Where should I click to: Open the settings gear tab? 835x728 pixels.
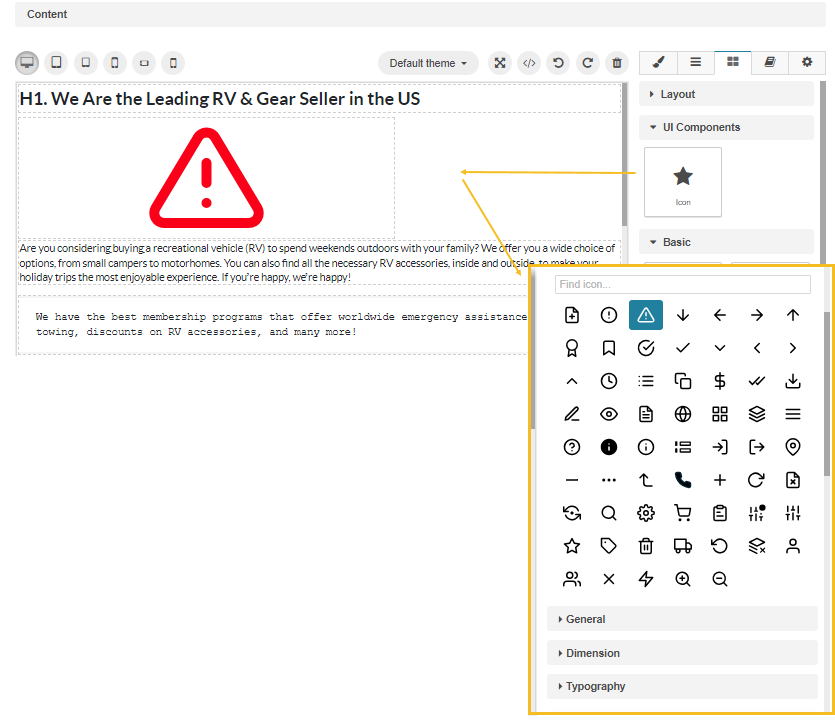coord(807,62)
